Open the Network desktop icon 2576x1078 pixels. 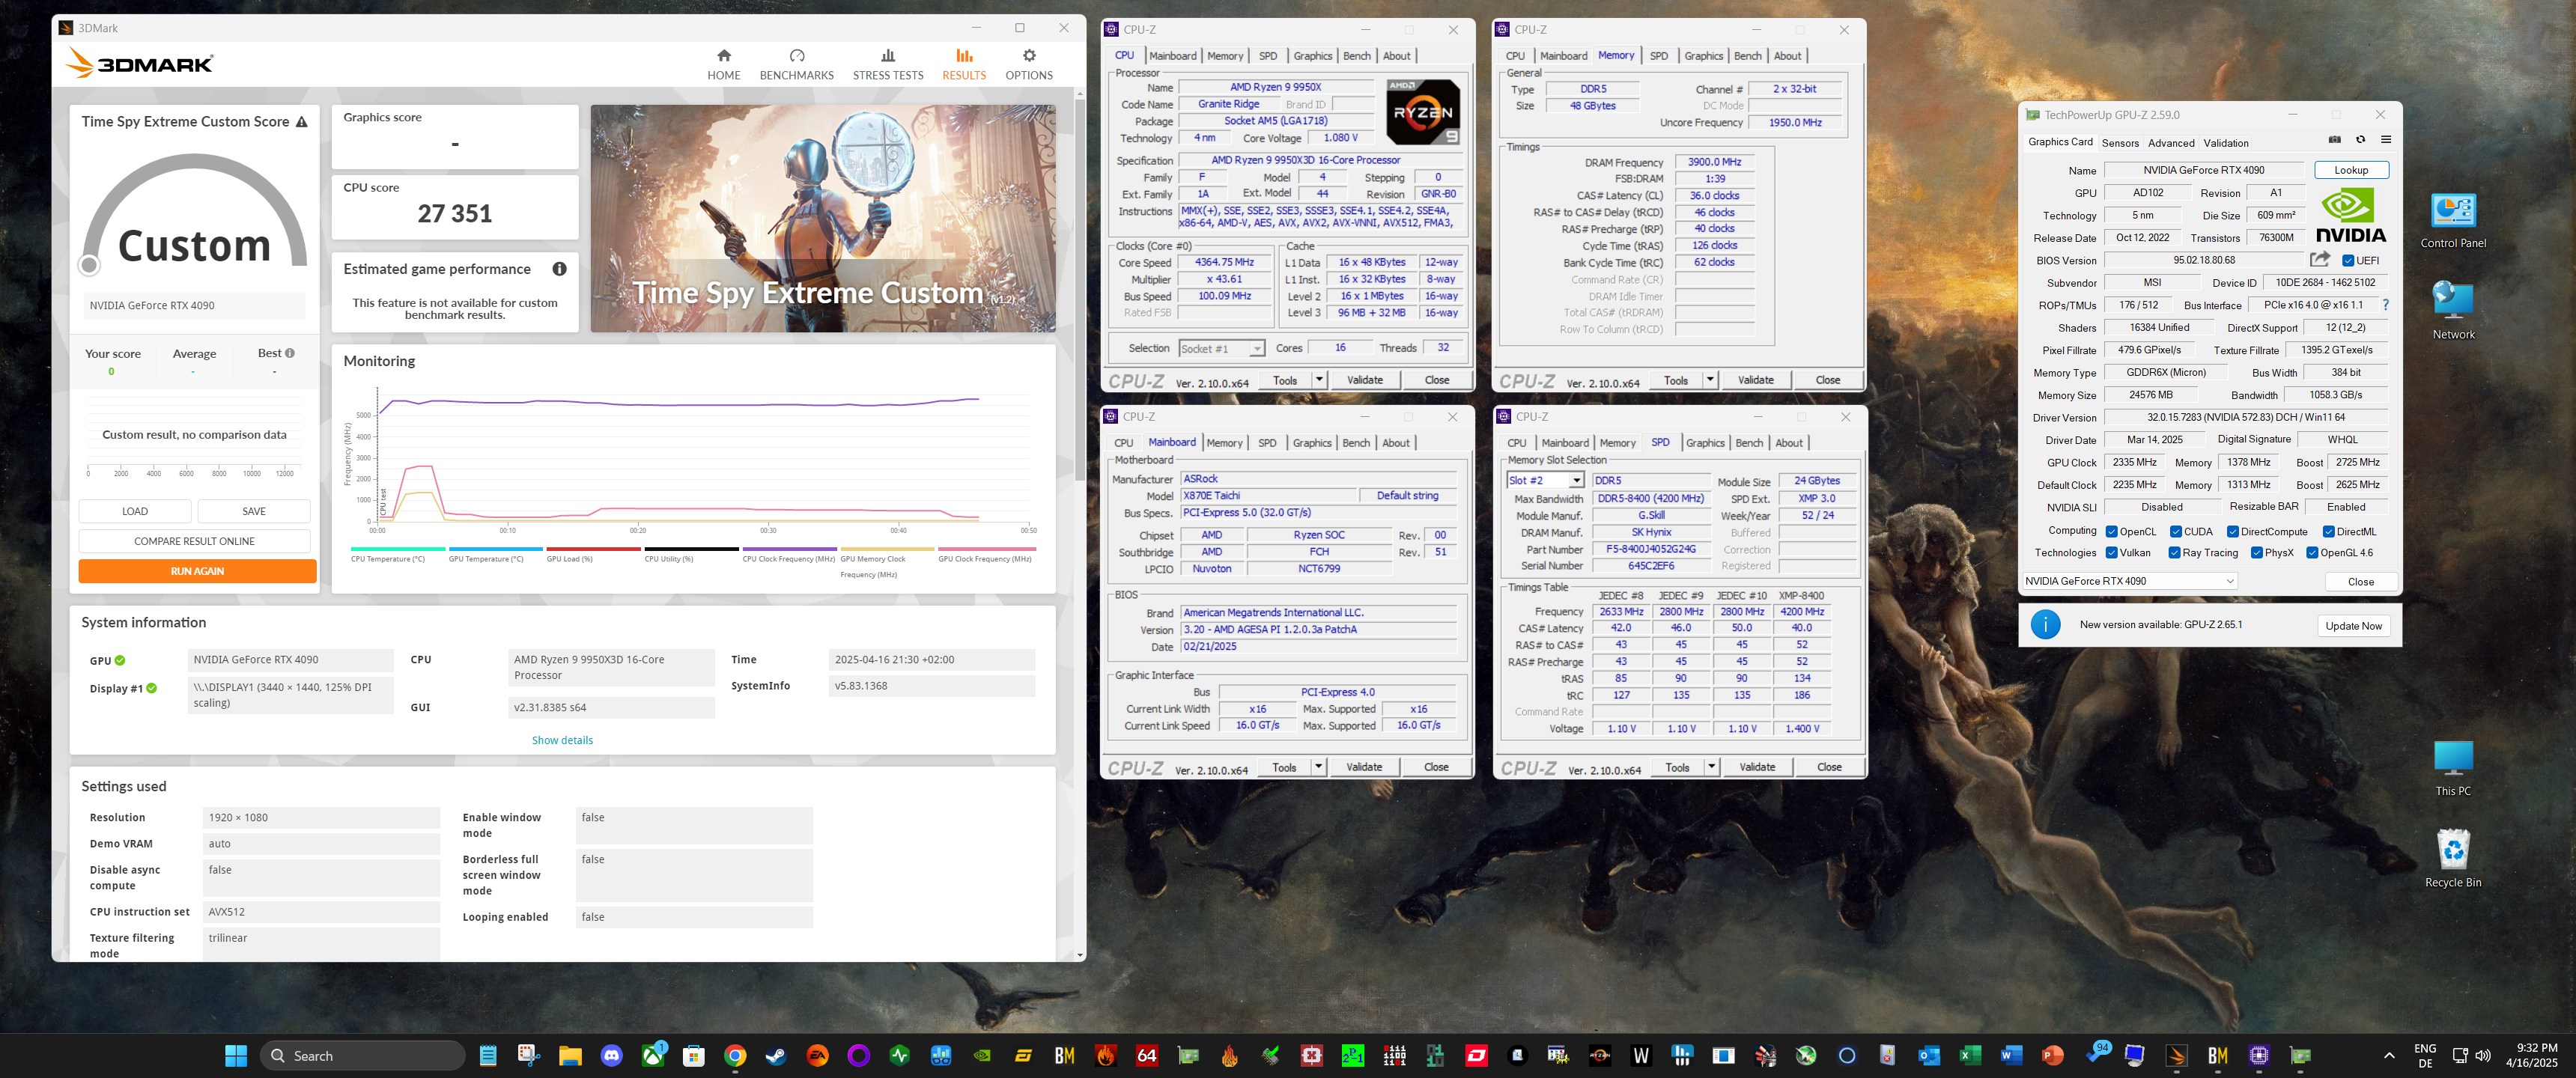coord(2453,311)
